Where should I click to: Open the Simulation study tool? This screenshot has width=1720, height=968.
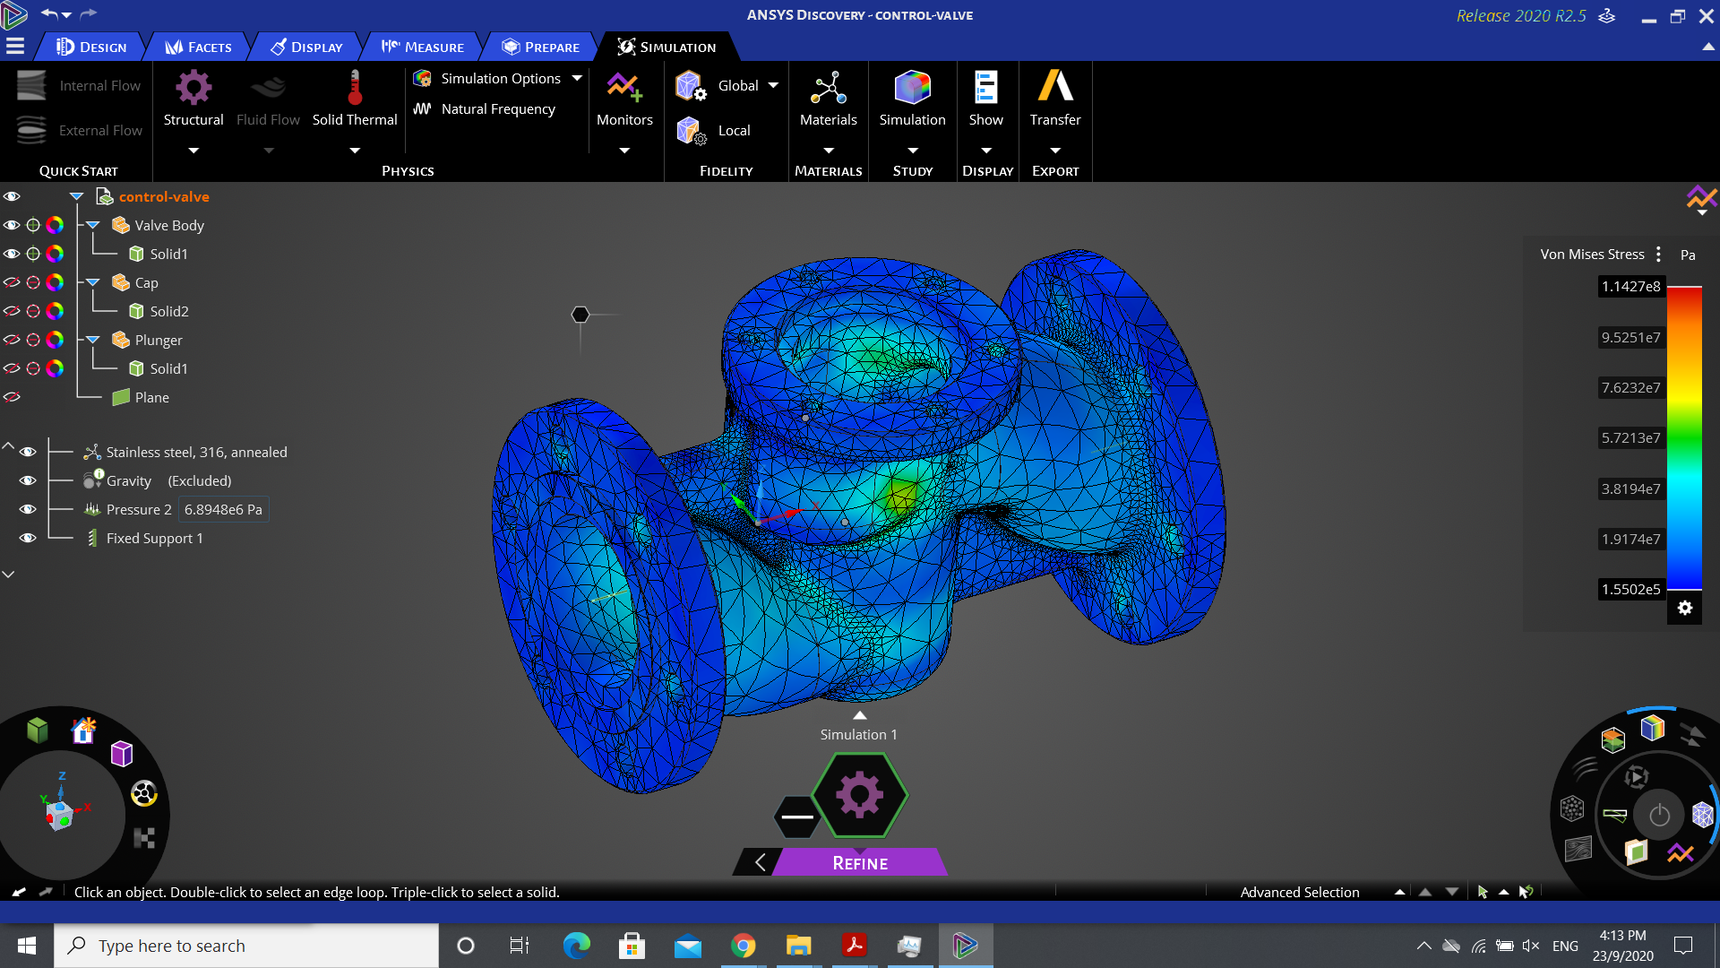912,98
